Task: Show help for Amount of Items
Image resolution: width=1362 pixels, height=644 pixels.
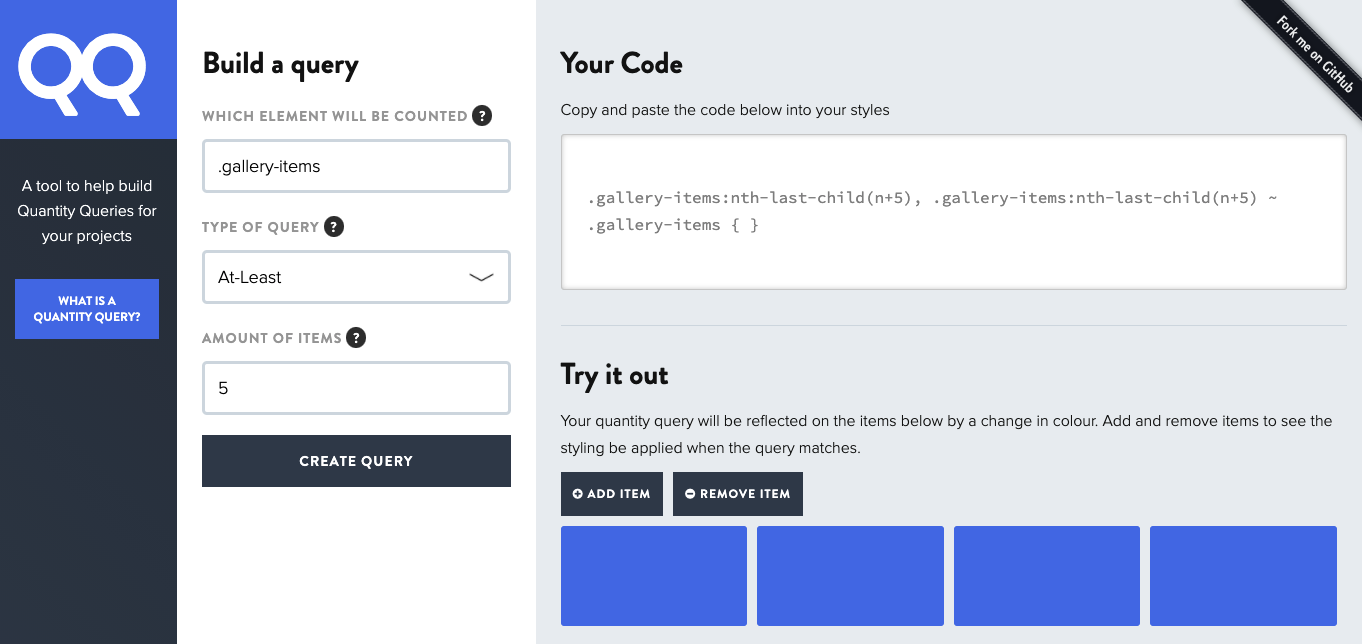Action: pyautogui.click(x=356, y=338)
